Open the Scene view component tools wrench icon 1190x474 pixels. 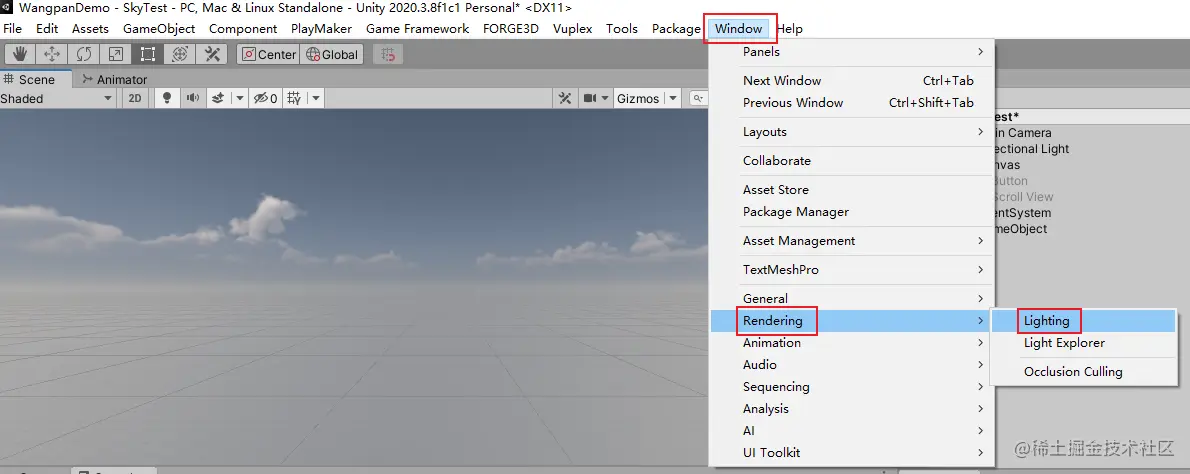(565, 99)
